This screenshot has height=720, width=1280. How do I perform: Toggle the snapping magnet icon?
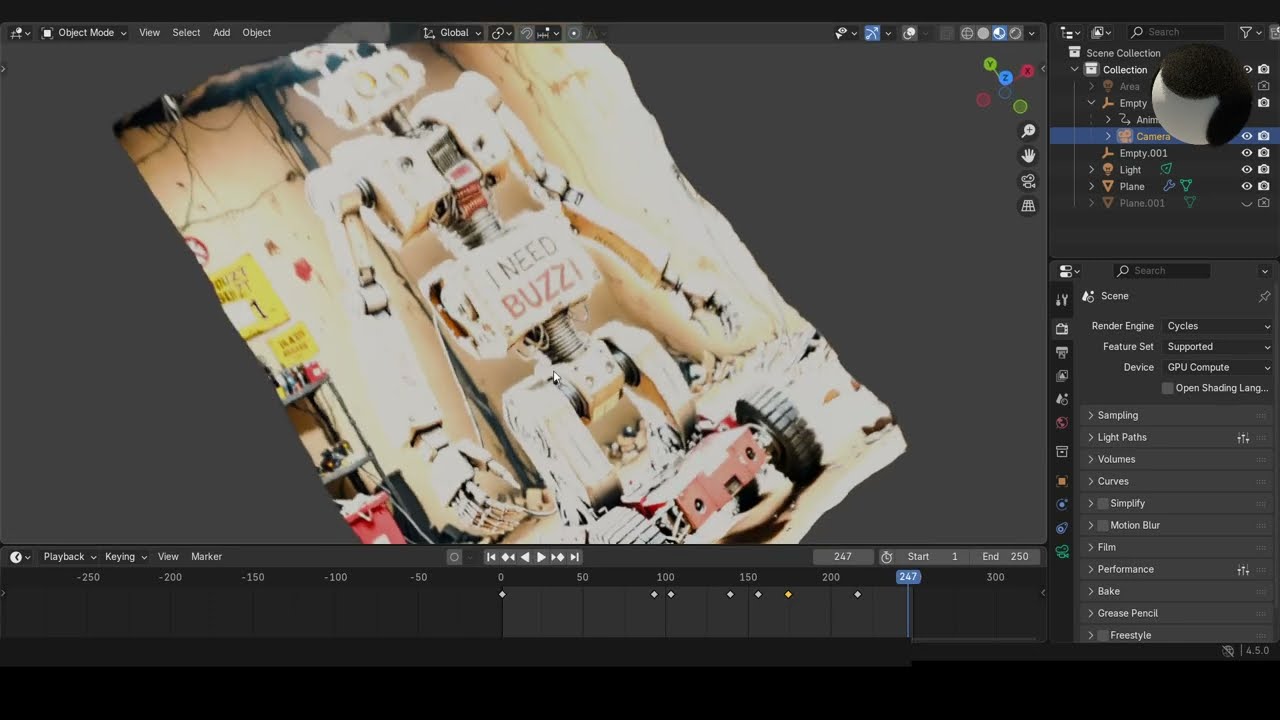[x=527, y=33]
